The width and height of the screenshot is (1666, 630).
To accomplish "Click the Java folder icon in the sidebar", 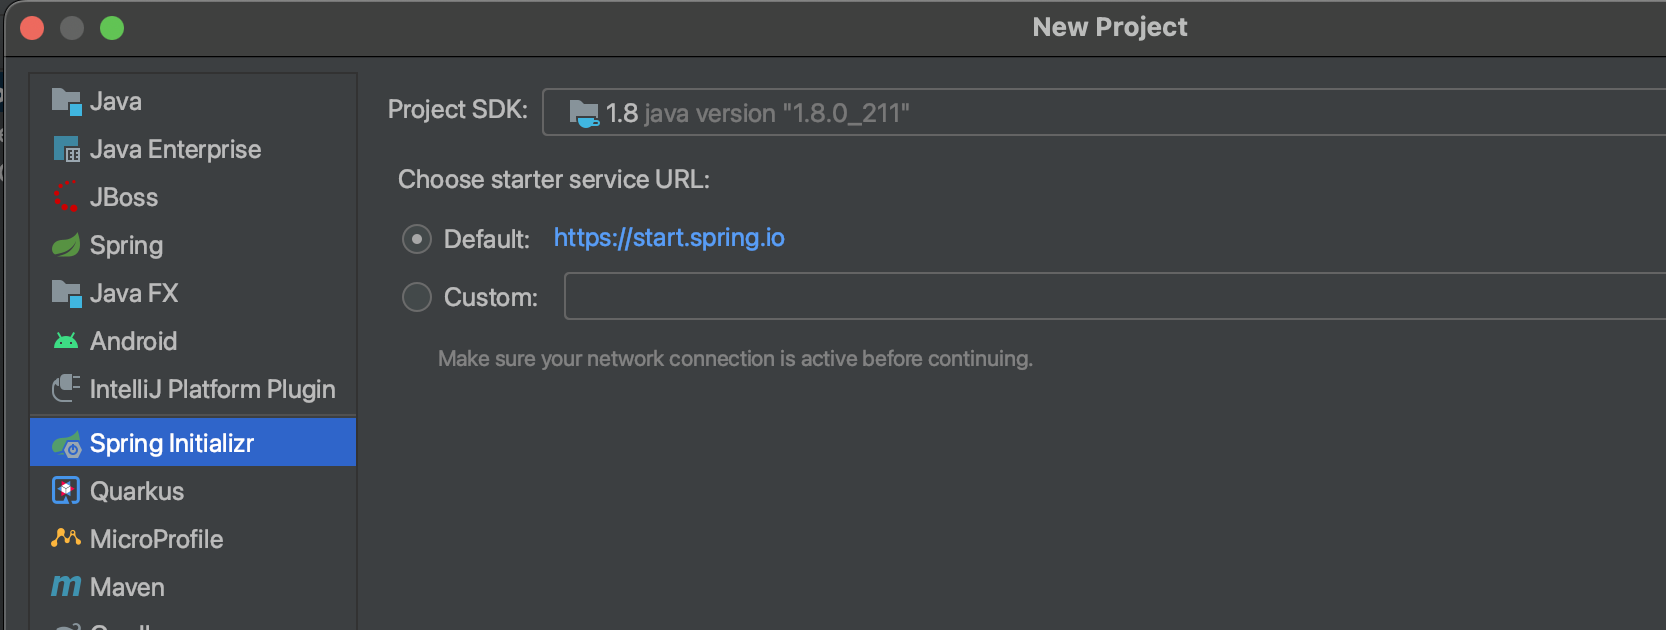I will [66, 101].
